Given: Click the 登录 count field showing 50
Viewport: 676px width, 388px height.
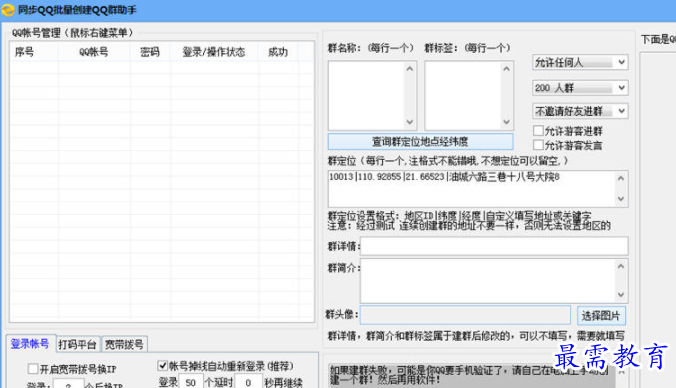Looking at the screenshot, I should pos(191,382).
